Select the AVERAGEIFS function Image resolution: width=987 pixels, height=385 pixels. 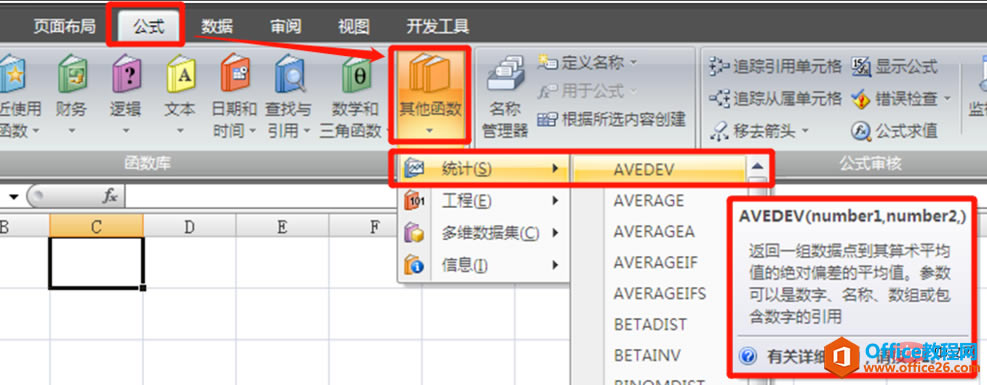[660, 293]
